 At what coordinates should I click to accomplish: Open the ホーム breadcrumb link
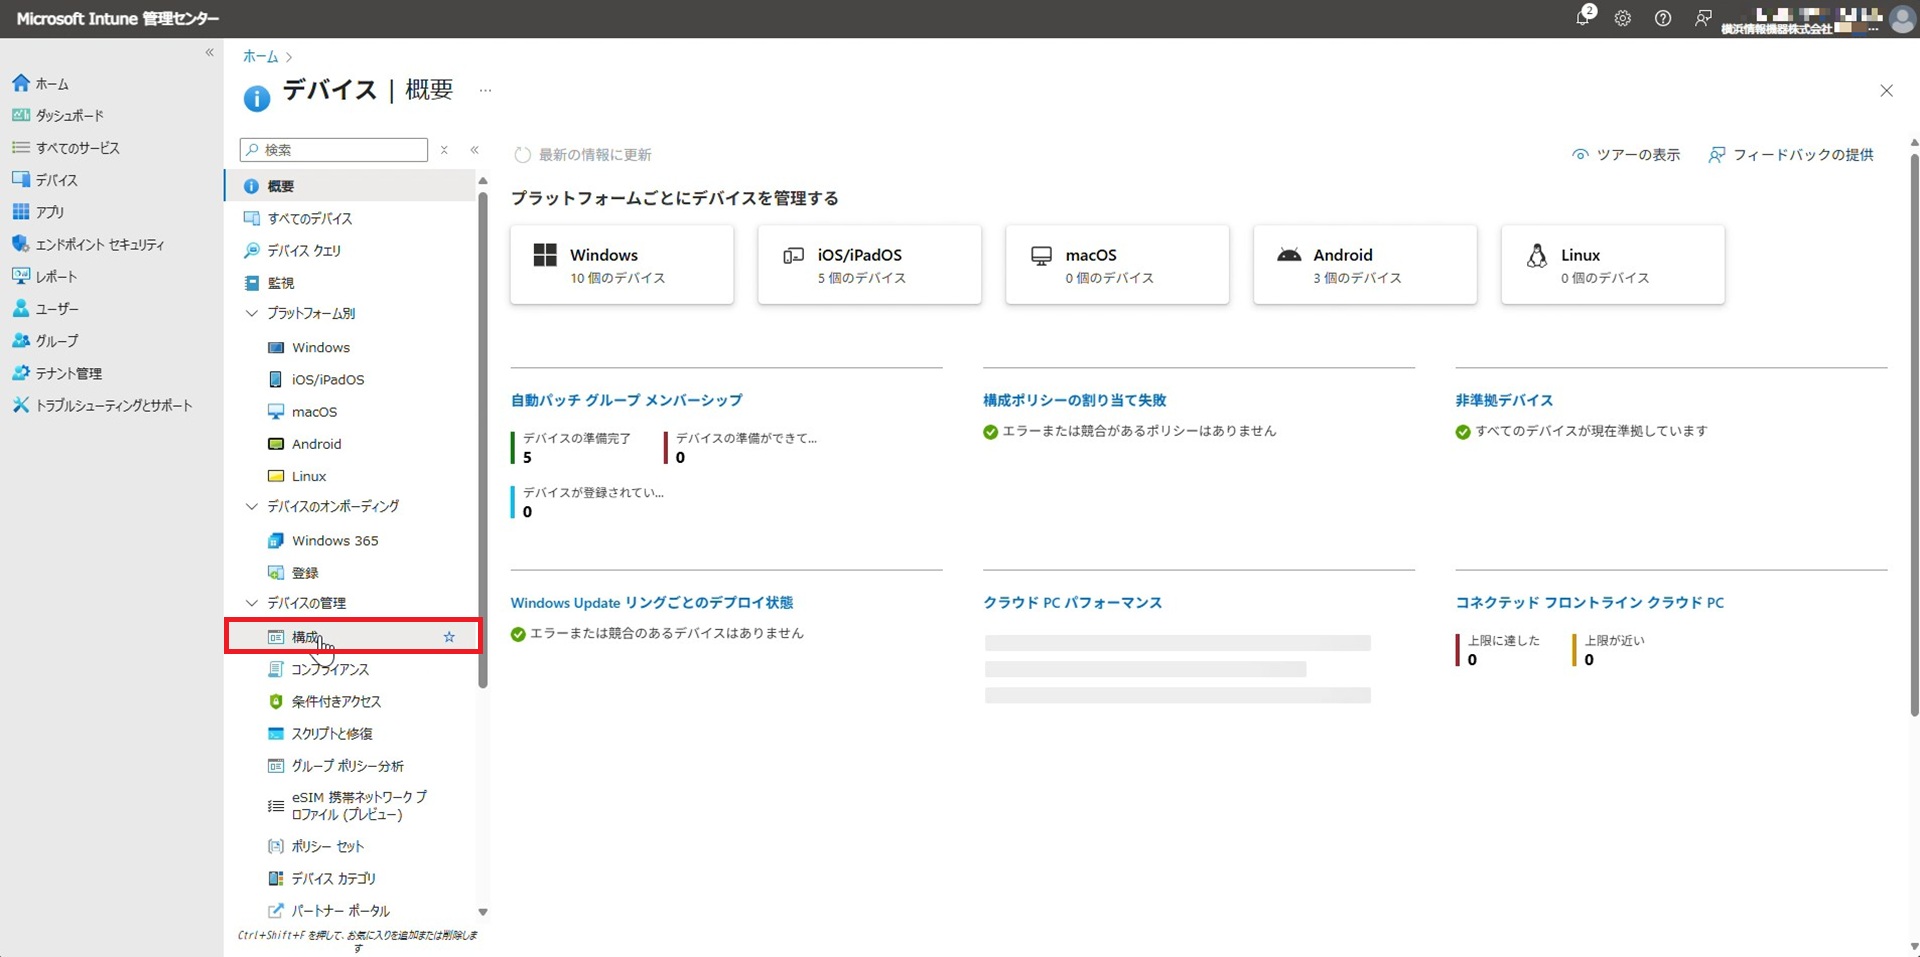click(260, 57)
